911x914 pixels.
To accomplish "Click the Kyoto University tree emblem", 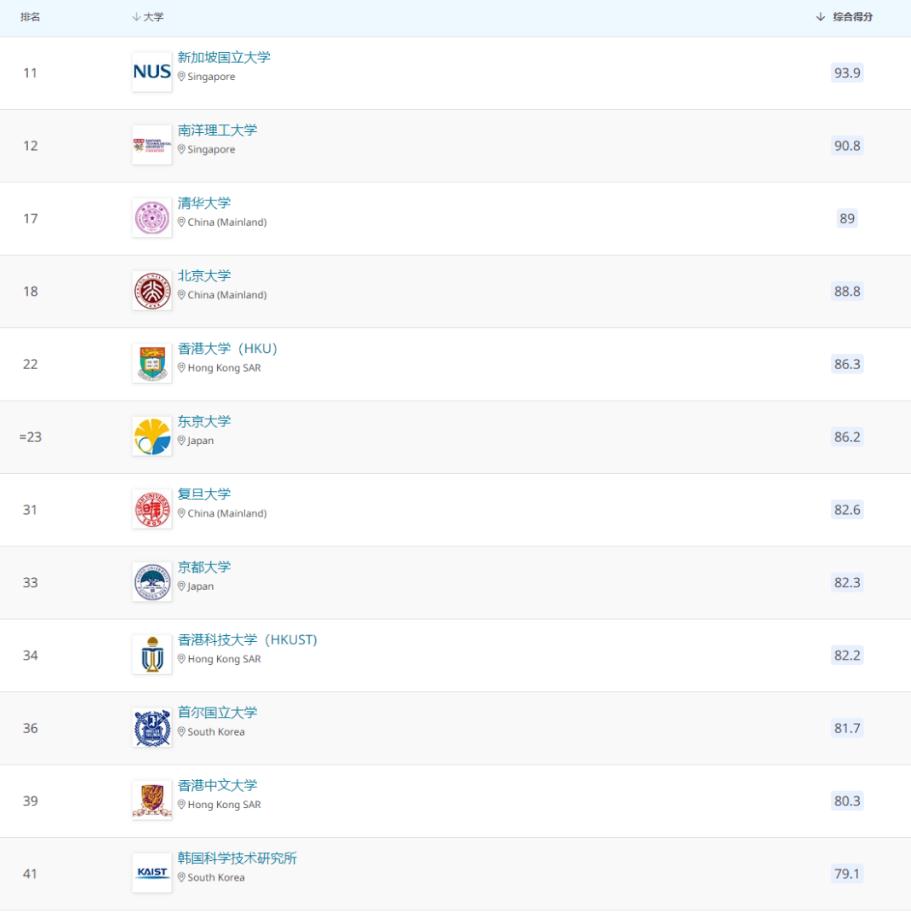I will (x=152, y=582).
